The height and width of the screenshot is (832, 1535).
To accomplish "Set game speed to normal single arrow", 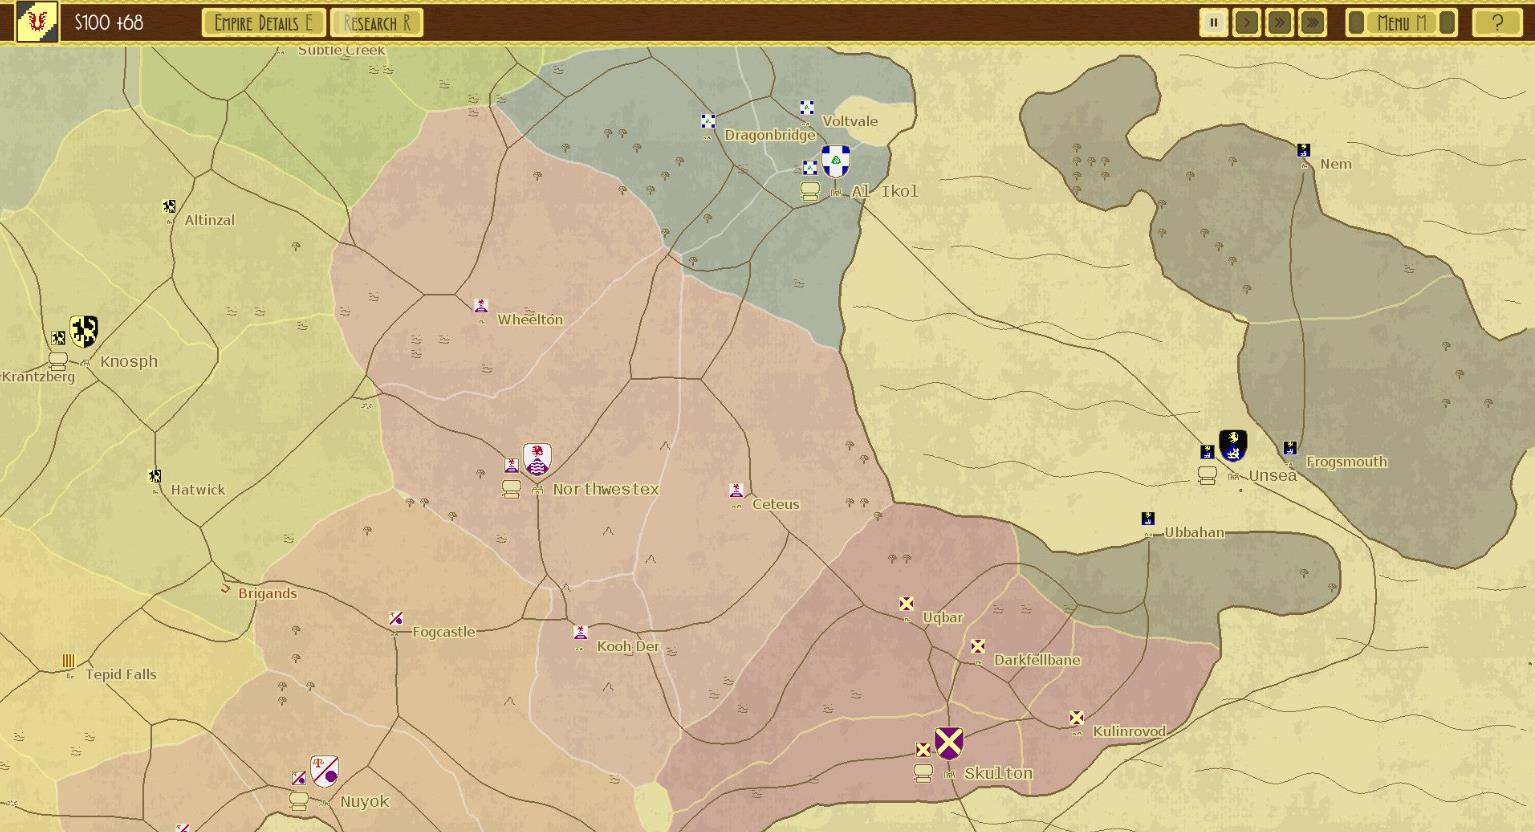I will (1247, 23).
